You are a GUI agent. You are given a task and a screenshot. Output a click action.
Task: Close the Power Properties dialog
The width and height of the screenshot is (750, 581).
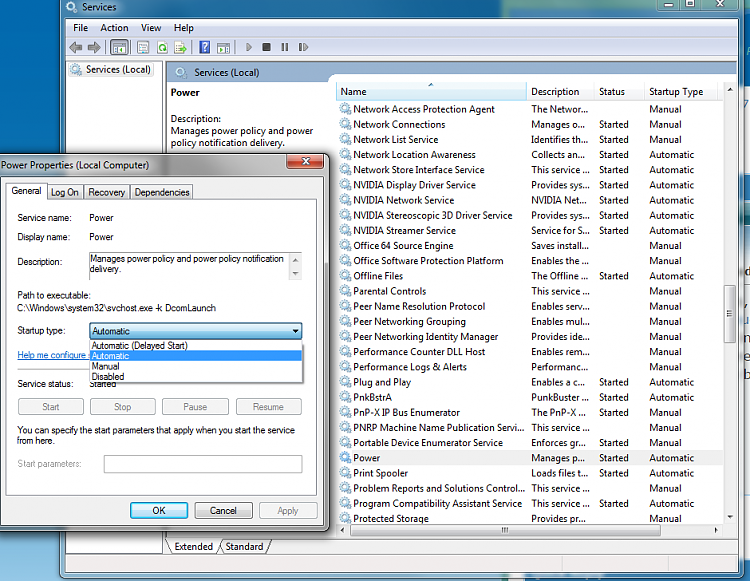coord(306,161)
